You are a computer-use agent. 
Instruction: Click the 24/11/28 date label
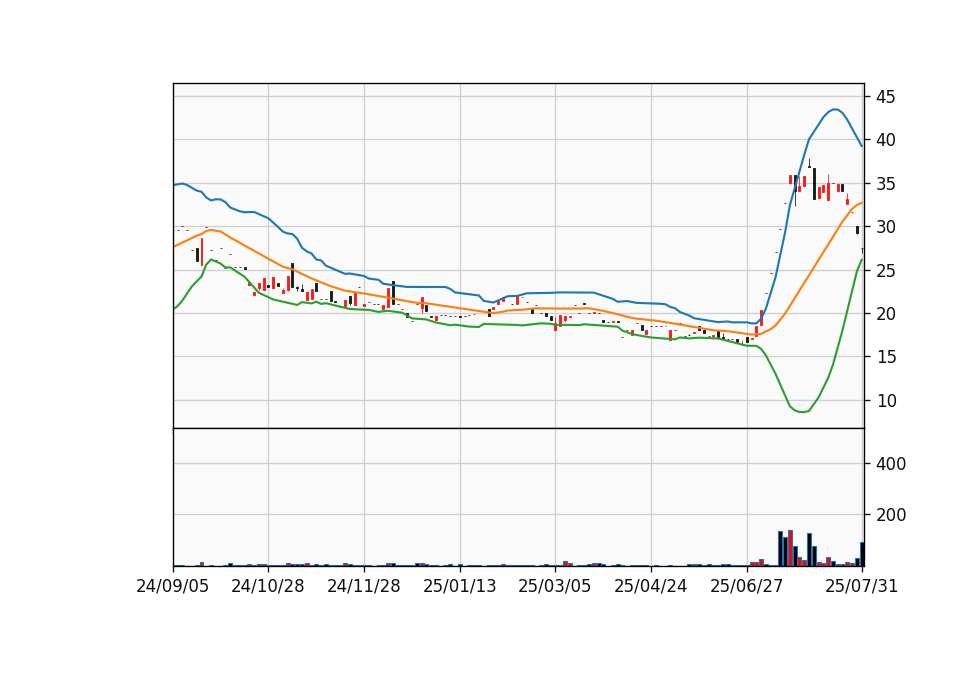tap(364, 586)
